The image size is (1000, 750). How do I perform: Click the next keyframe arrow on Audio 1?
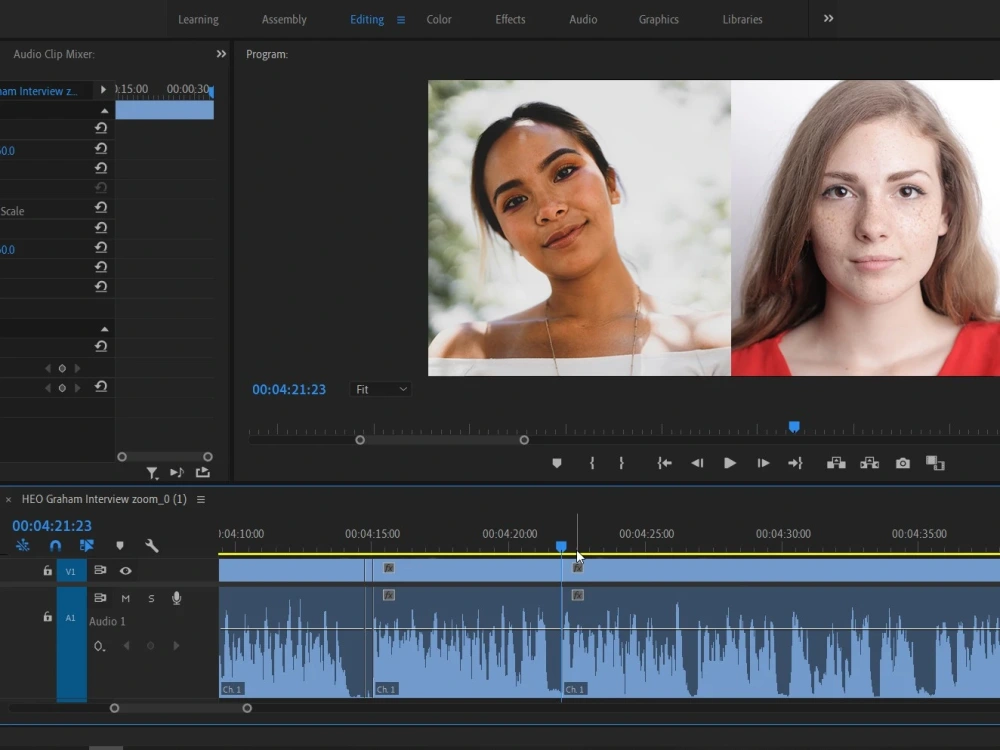tap(176, 646)
